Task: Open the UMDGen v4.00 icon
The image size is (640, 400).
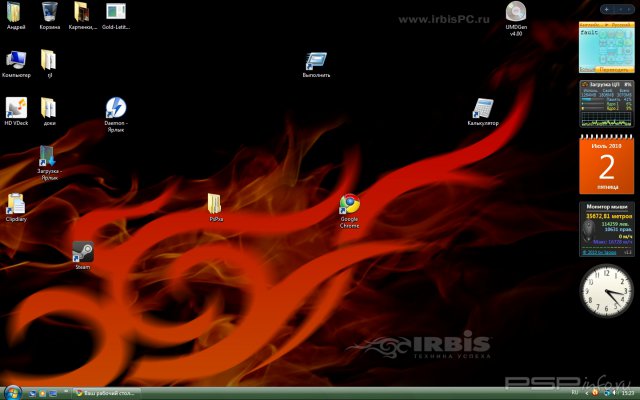Action: pyautogui.click(x=516, y=12)
